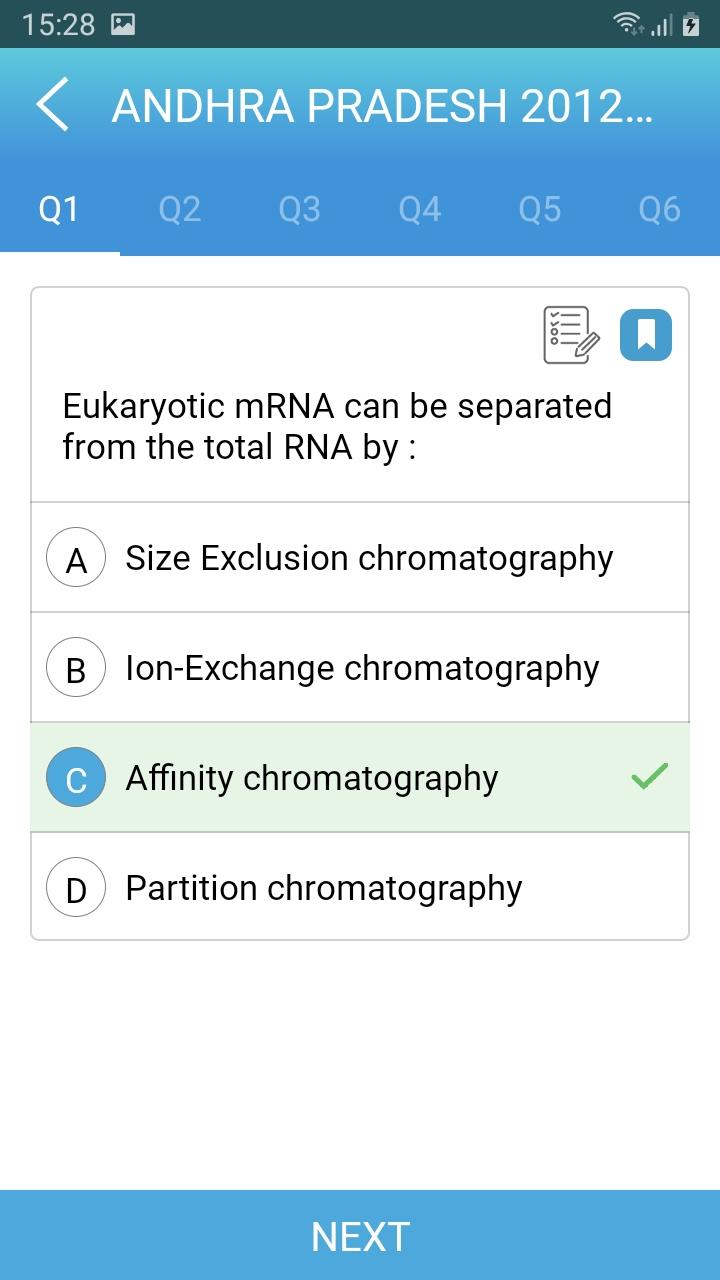Screen dimensions: 720x1280
Task: Open the notes checklist icon
Action: tap(571, 335)
